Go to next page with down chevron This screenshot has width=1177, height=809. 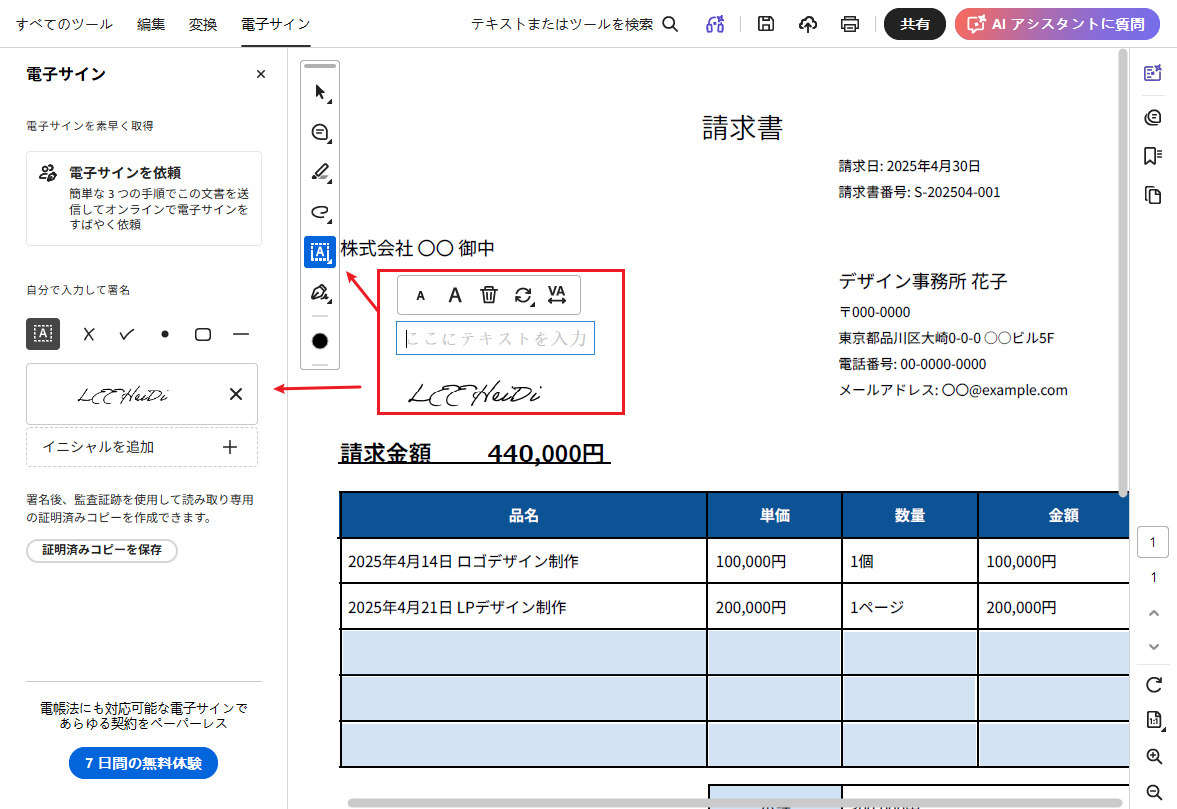(1154, 646)
